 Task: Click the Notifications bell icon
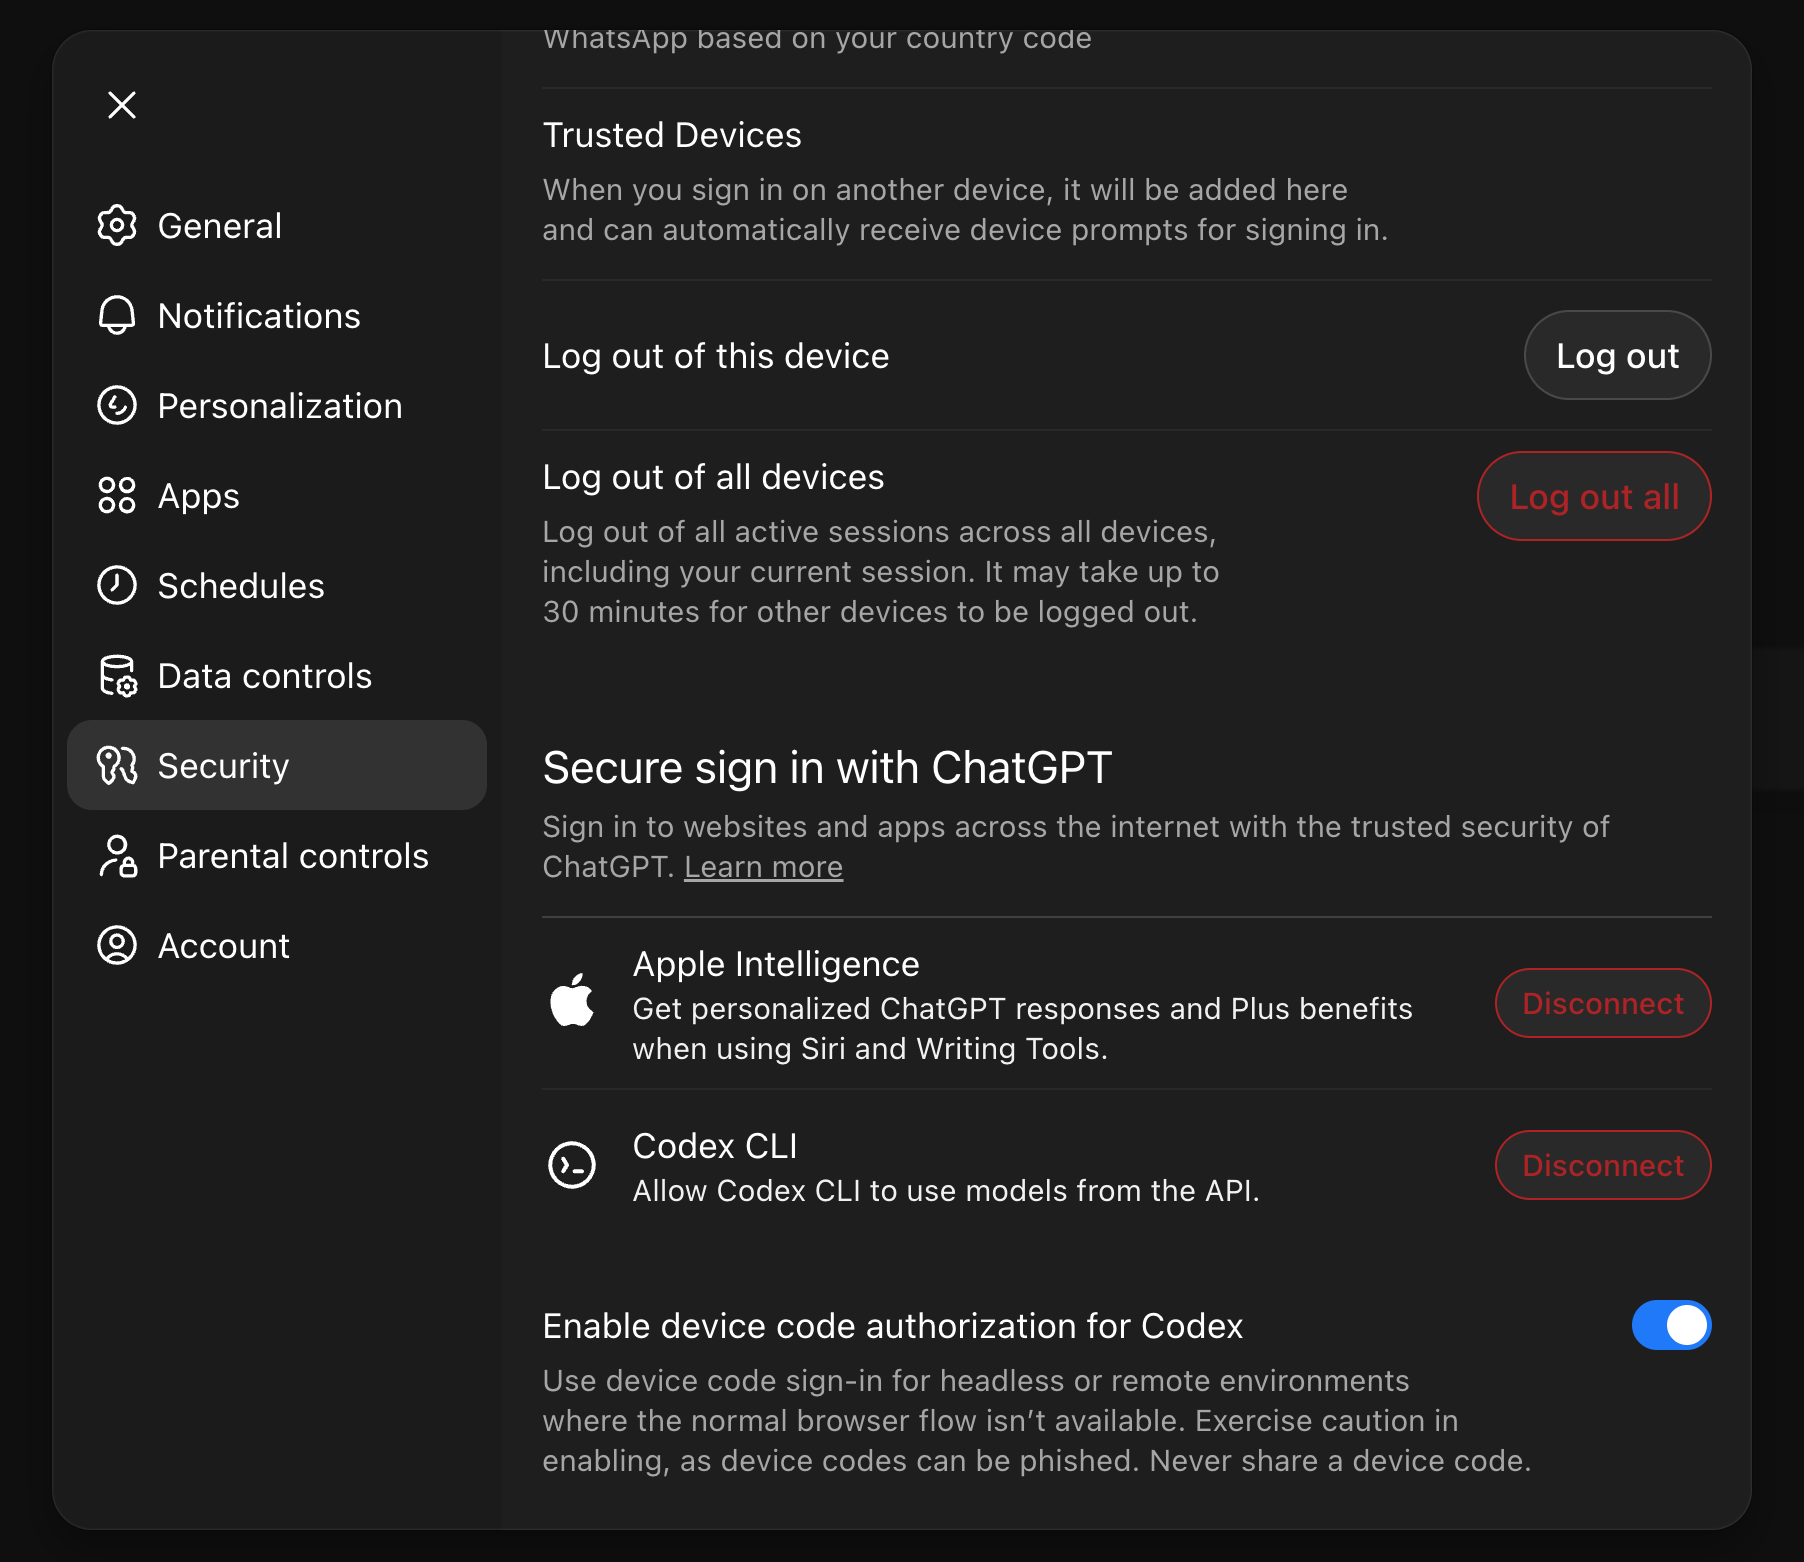117,315
